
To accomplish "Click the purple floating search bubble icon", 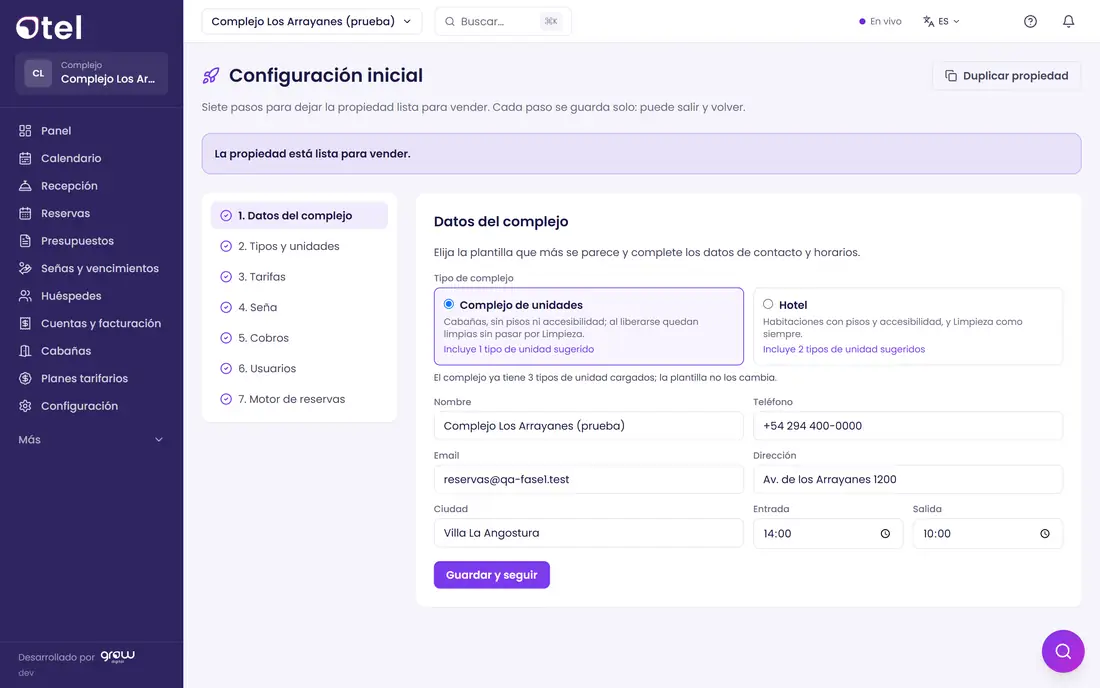I will pos(1063,651).
